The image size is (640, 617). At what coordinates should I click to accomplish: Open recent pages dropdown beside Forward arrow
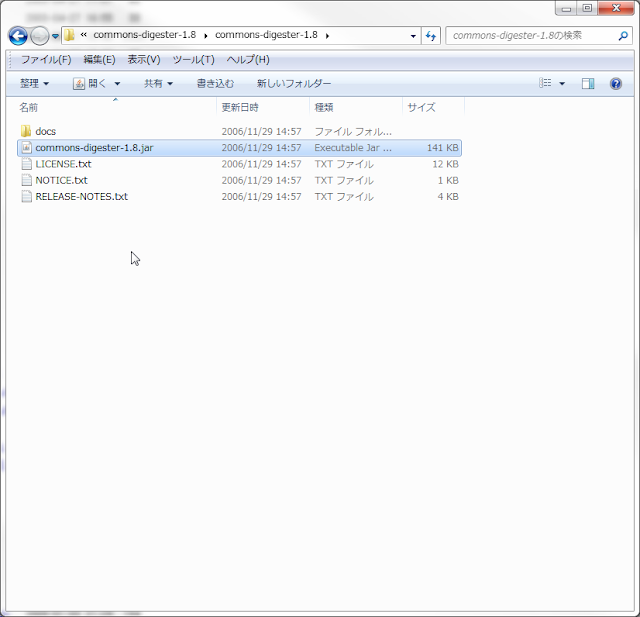point(55,36)
